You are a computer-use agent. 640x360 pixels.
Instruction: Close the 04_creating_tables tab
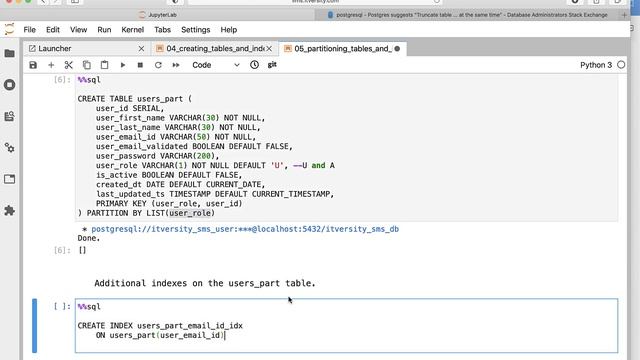tap(269, 49)
